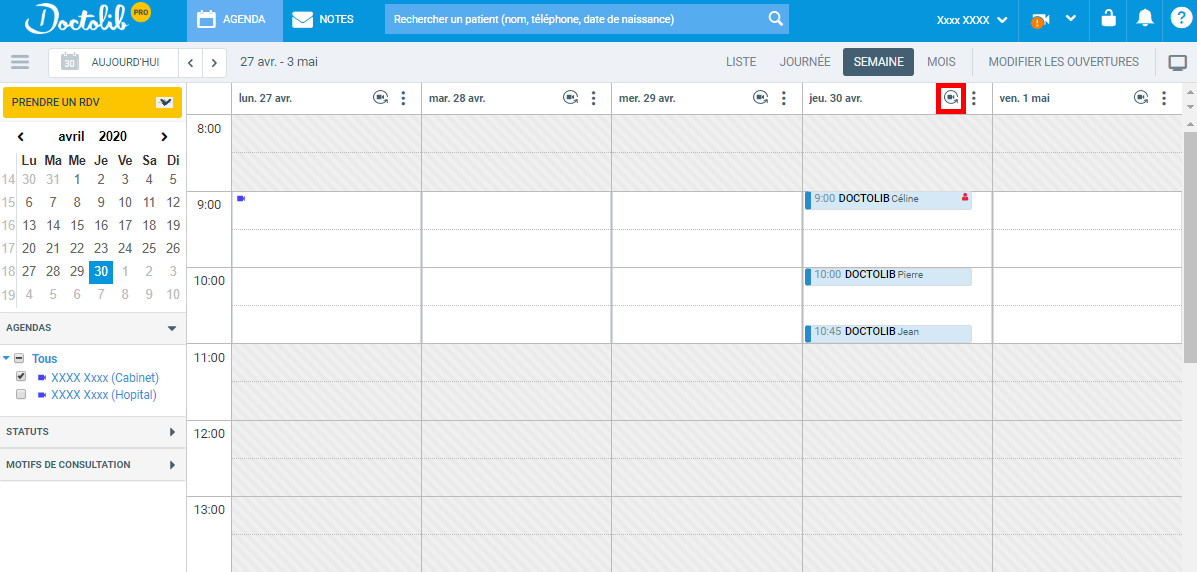
Task: Click the lock icon in top bar
Action: (1108, 19)
